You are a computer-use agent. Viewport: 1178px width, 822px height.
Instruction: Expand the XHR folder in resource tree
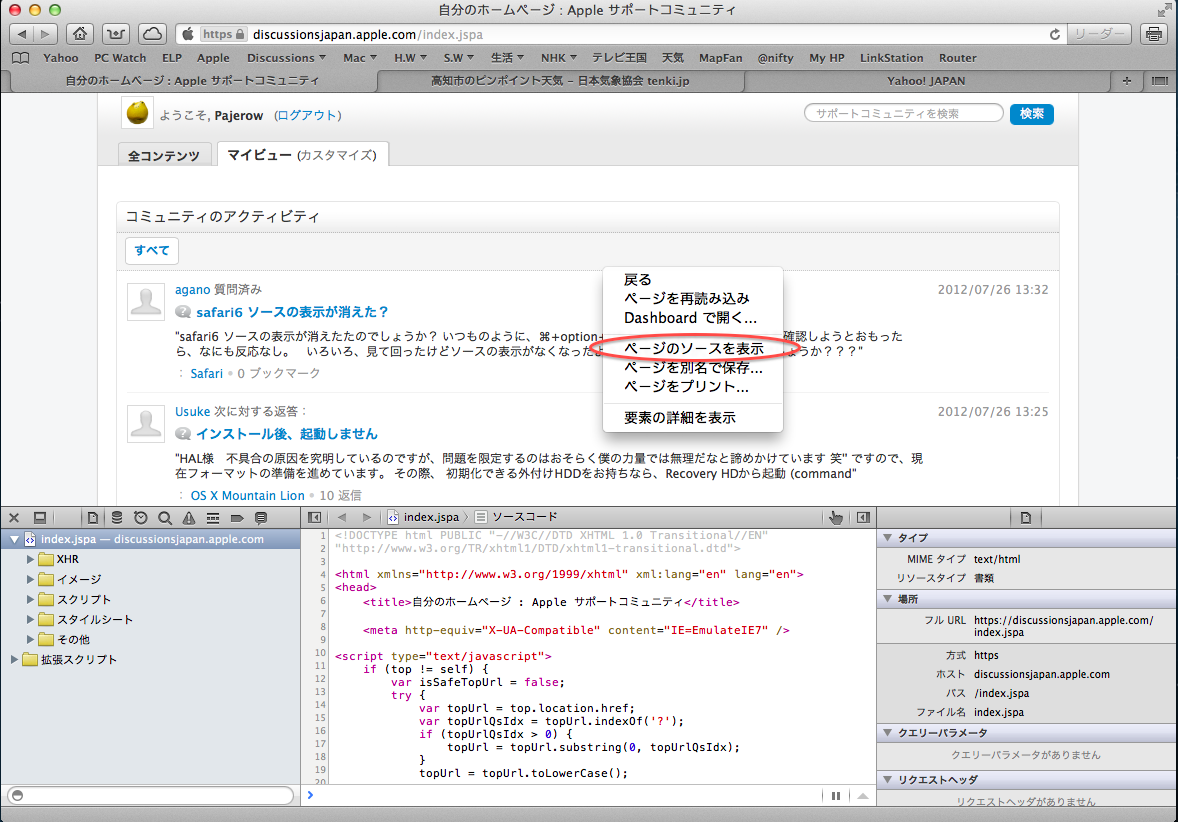pos(31,559)
